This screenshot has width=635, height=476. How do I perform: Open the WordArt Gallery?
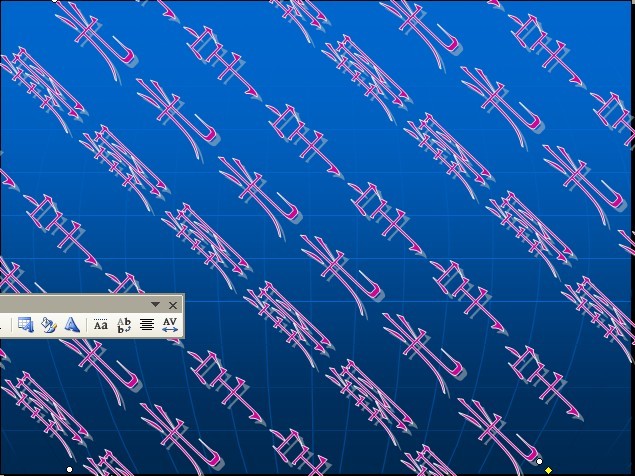click(x=26, y=324)
